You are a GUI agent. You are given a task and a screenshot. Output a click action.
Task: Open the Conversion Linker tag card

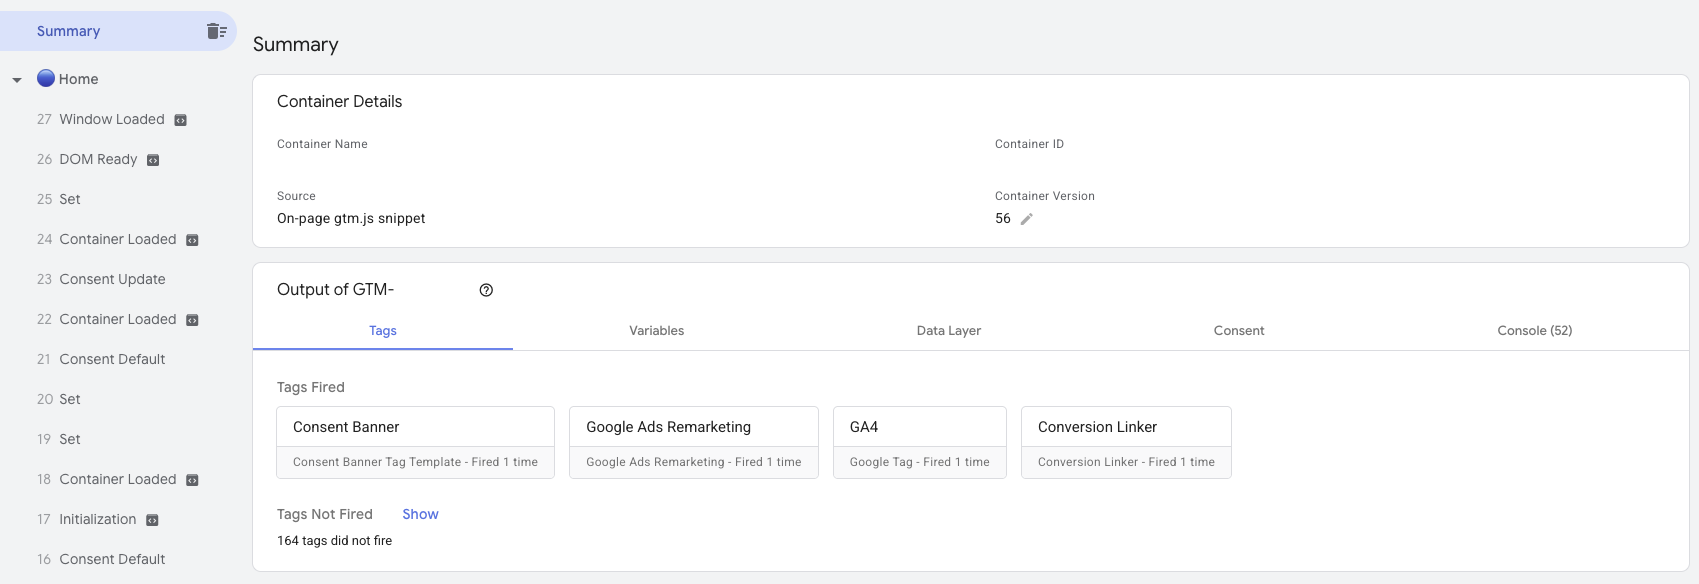1125,442
